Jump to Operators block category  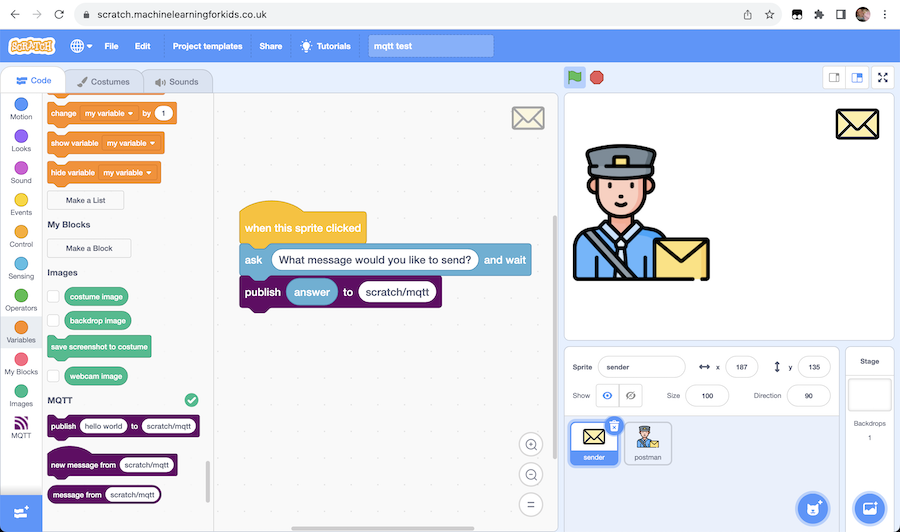coord(21,300)
